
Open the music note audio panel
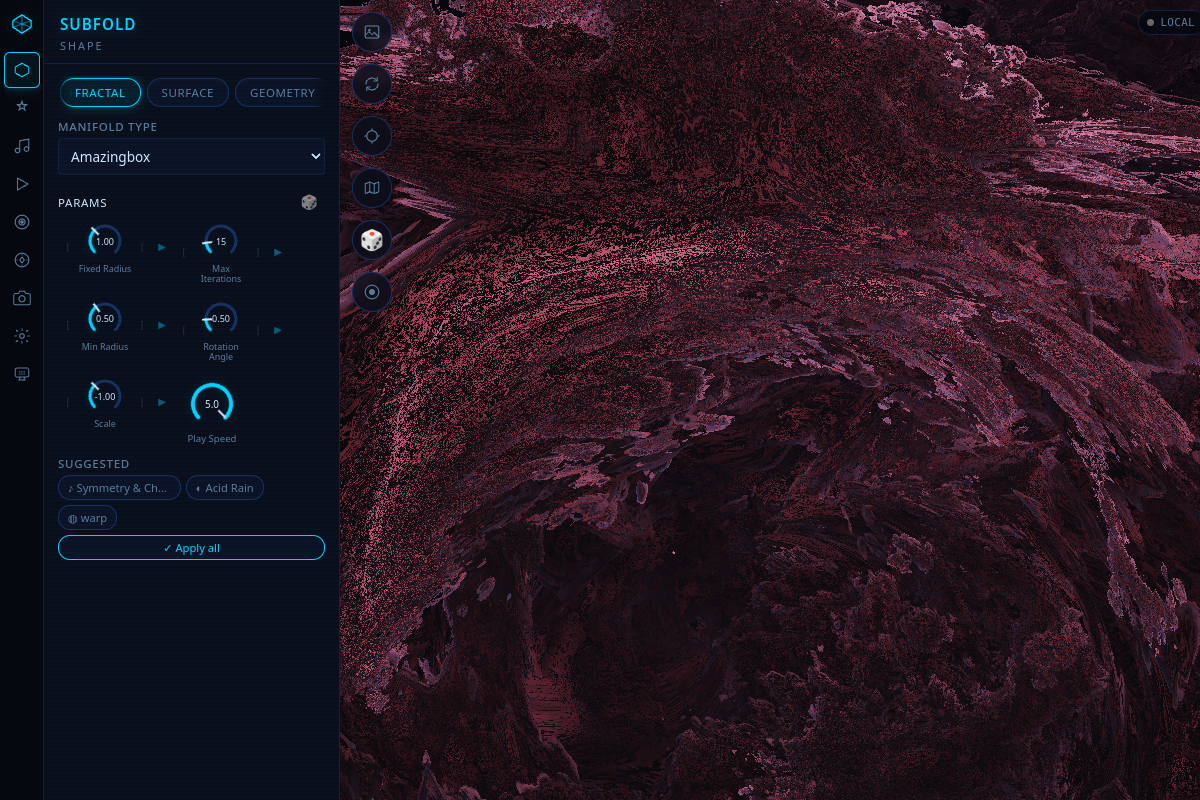coord(22,146)
